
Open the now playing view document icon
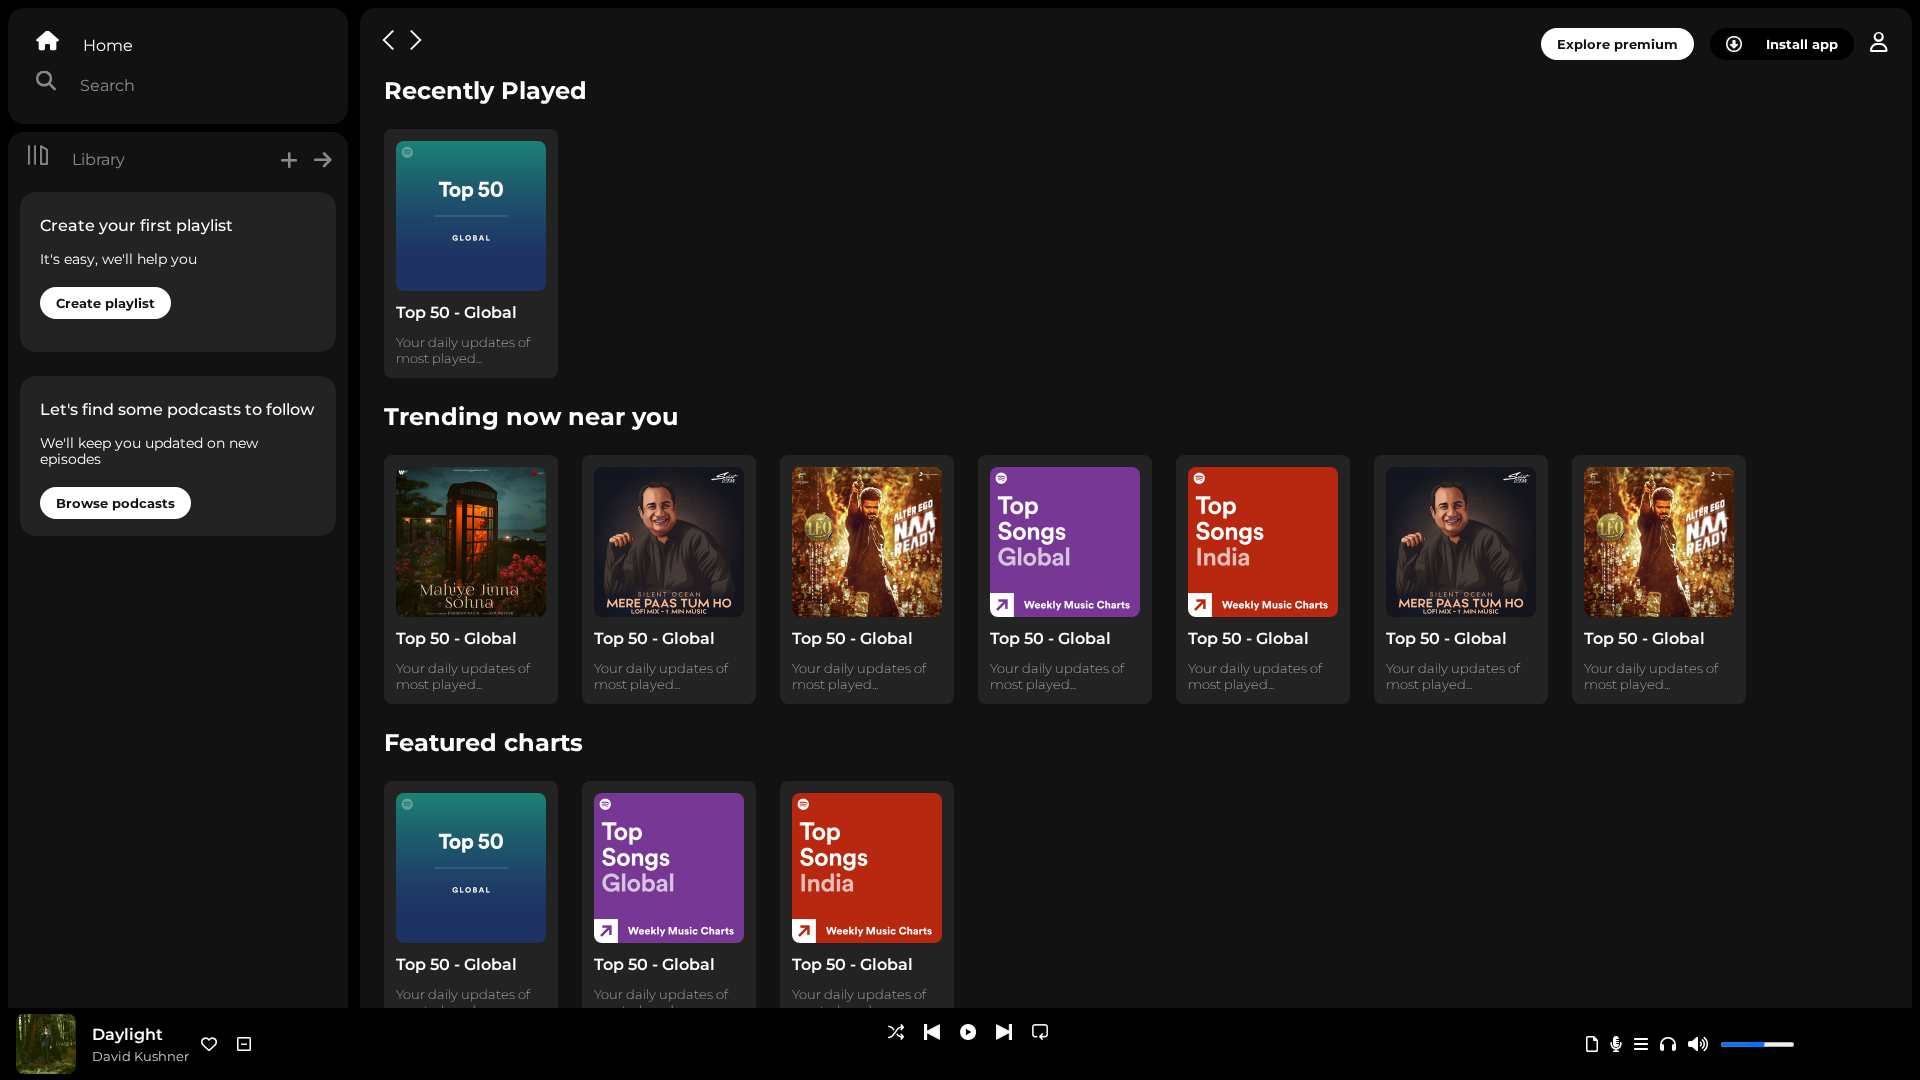pyautogui.click(x=1592, y=1044)
